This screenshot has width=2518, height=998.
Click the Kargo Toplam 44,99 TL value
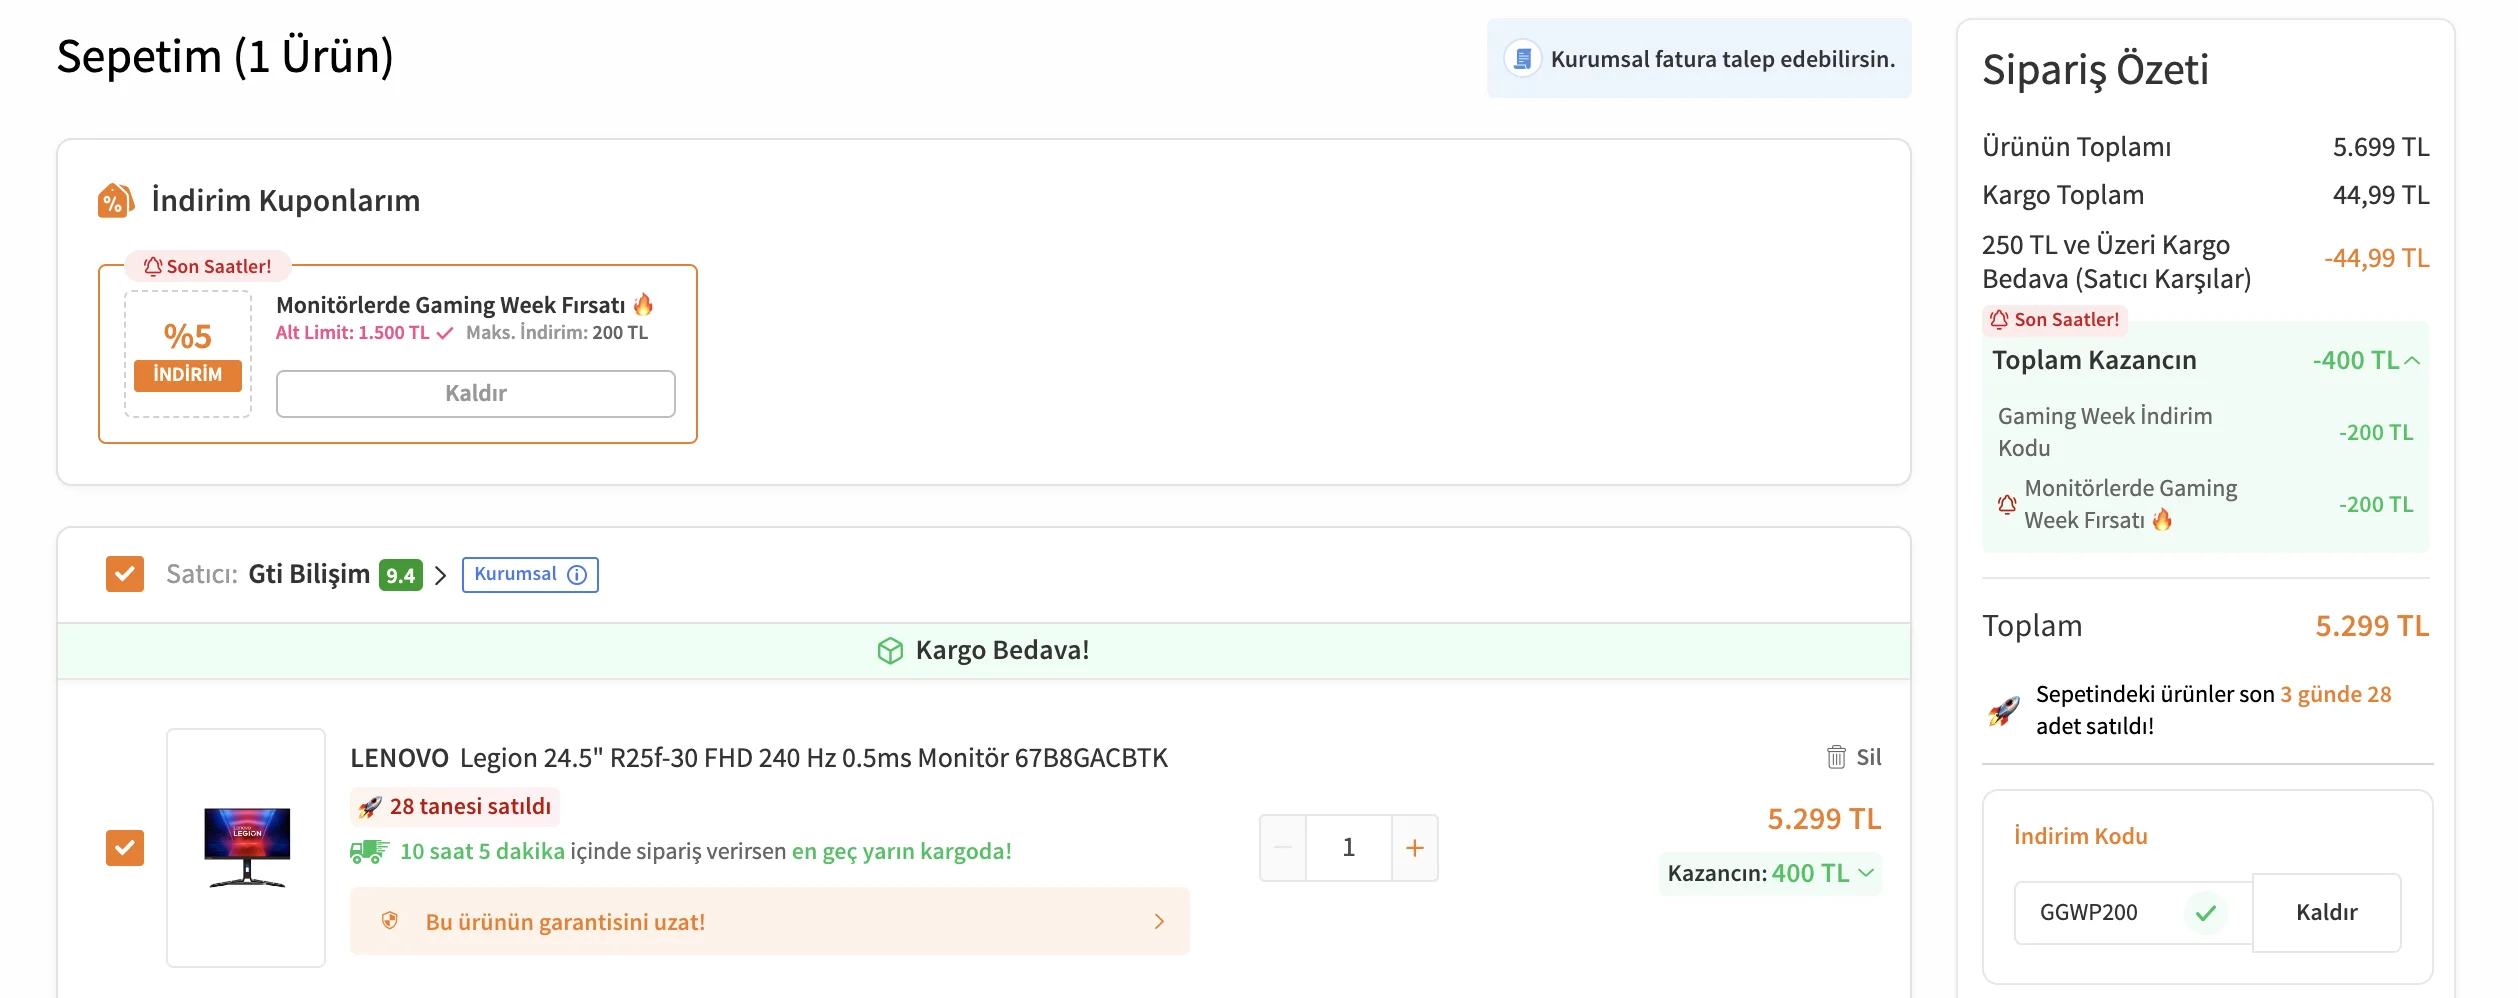pyautogui.click(x=2381, y=195)
